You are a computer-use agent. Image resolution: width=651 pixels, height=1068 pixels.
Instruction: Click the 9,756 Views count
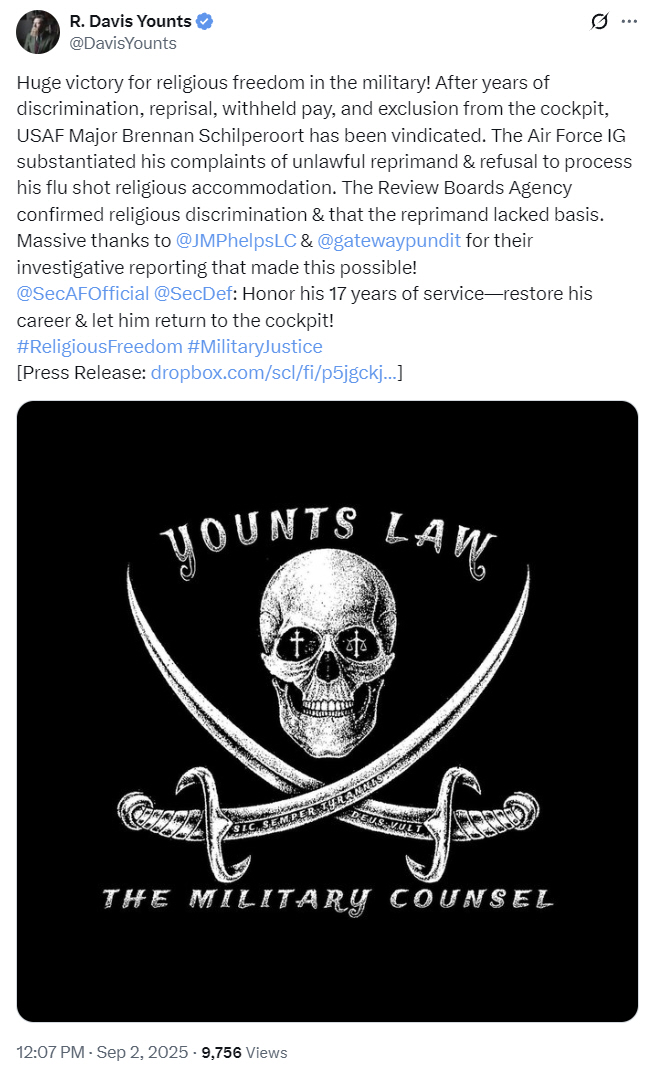(x=244, y=1052)
